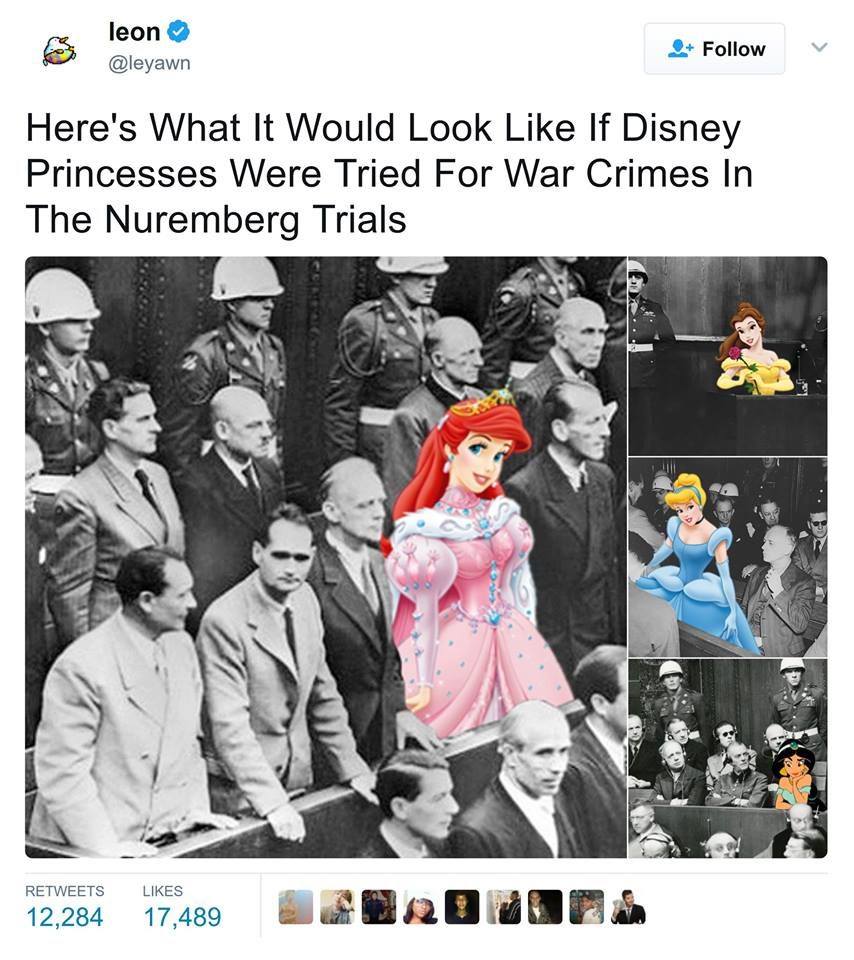Click the Follow button
Image resolution: width=854 pixels, height=960 pixels.
714,49
